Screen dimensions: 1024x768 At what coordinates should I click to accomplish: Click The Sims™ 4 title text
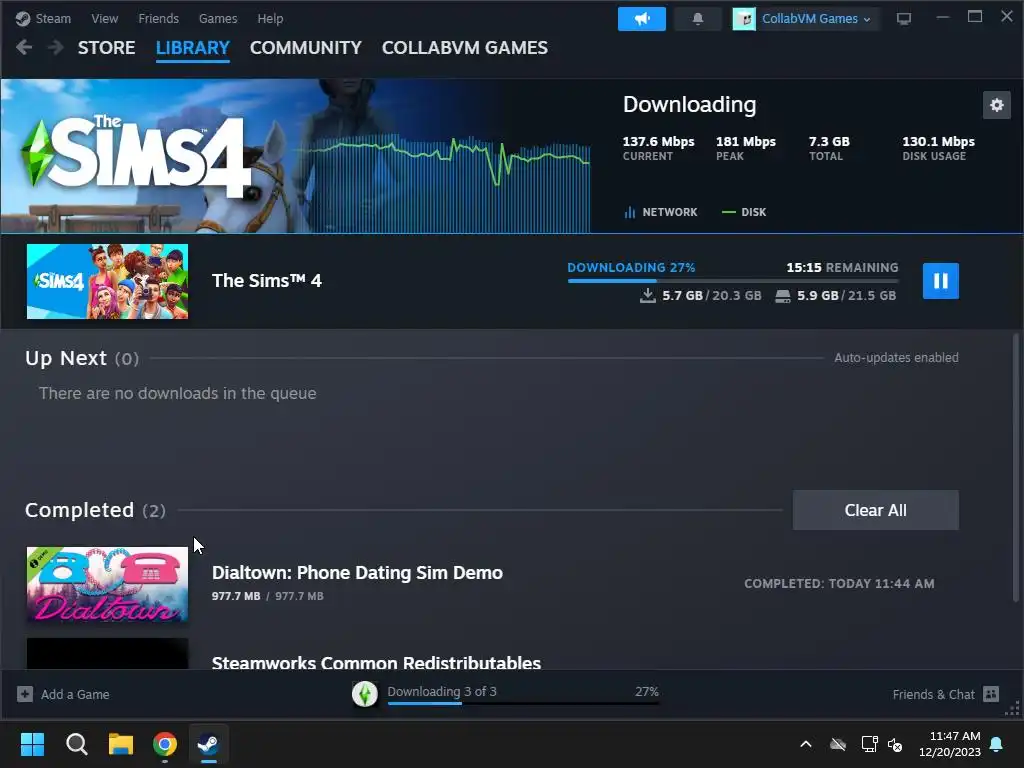point(266,281)
